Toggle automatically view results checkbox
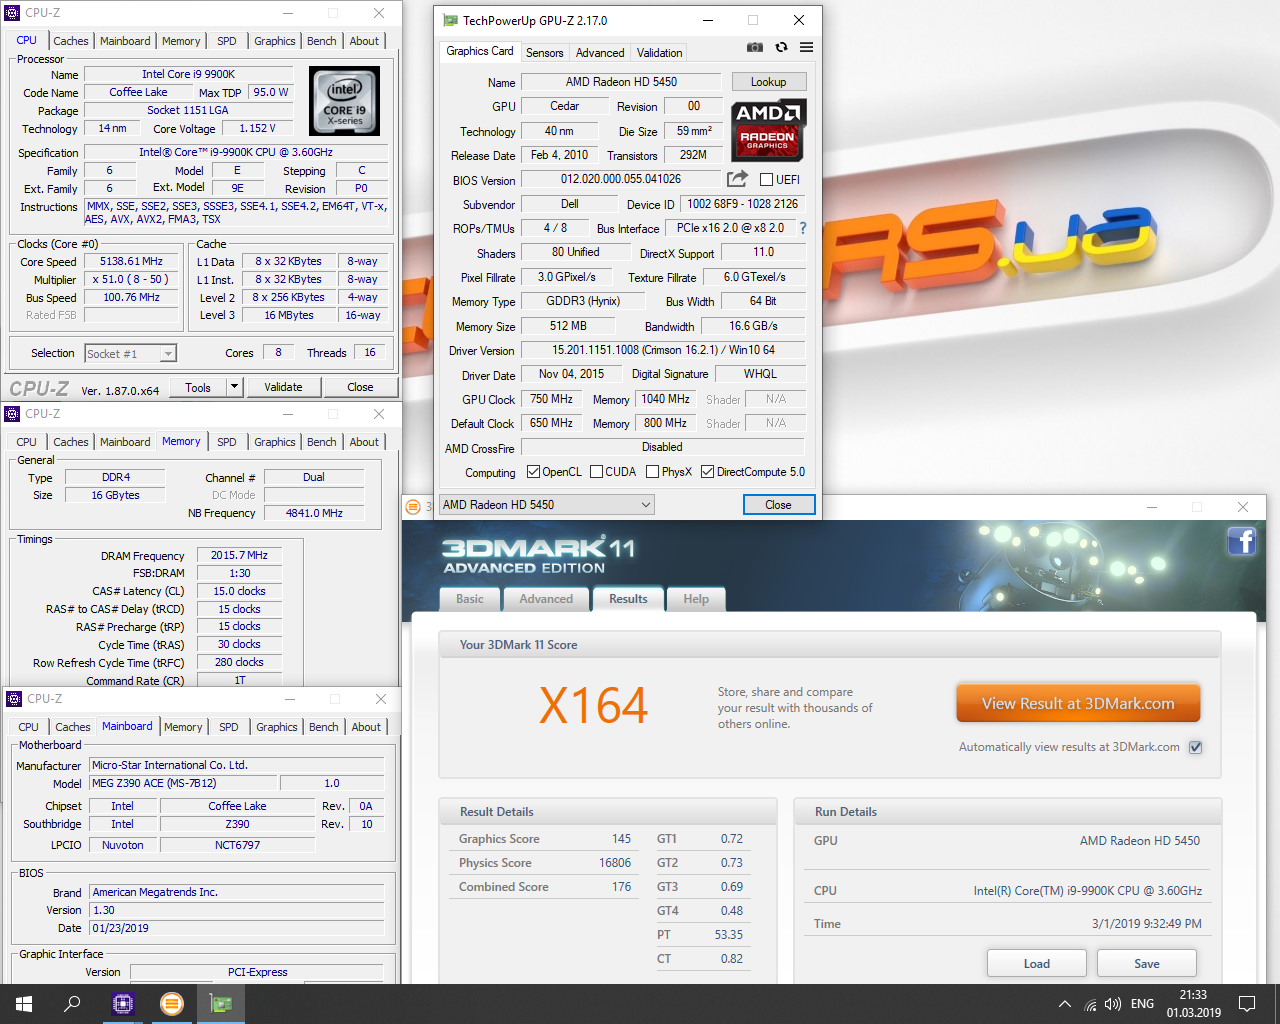 [x=1195, y=747]
